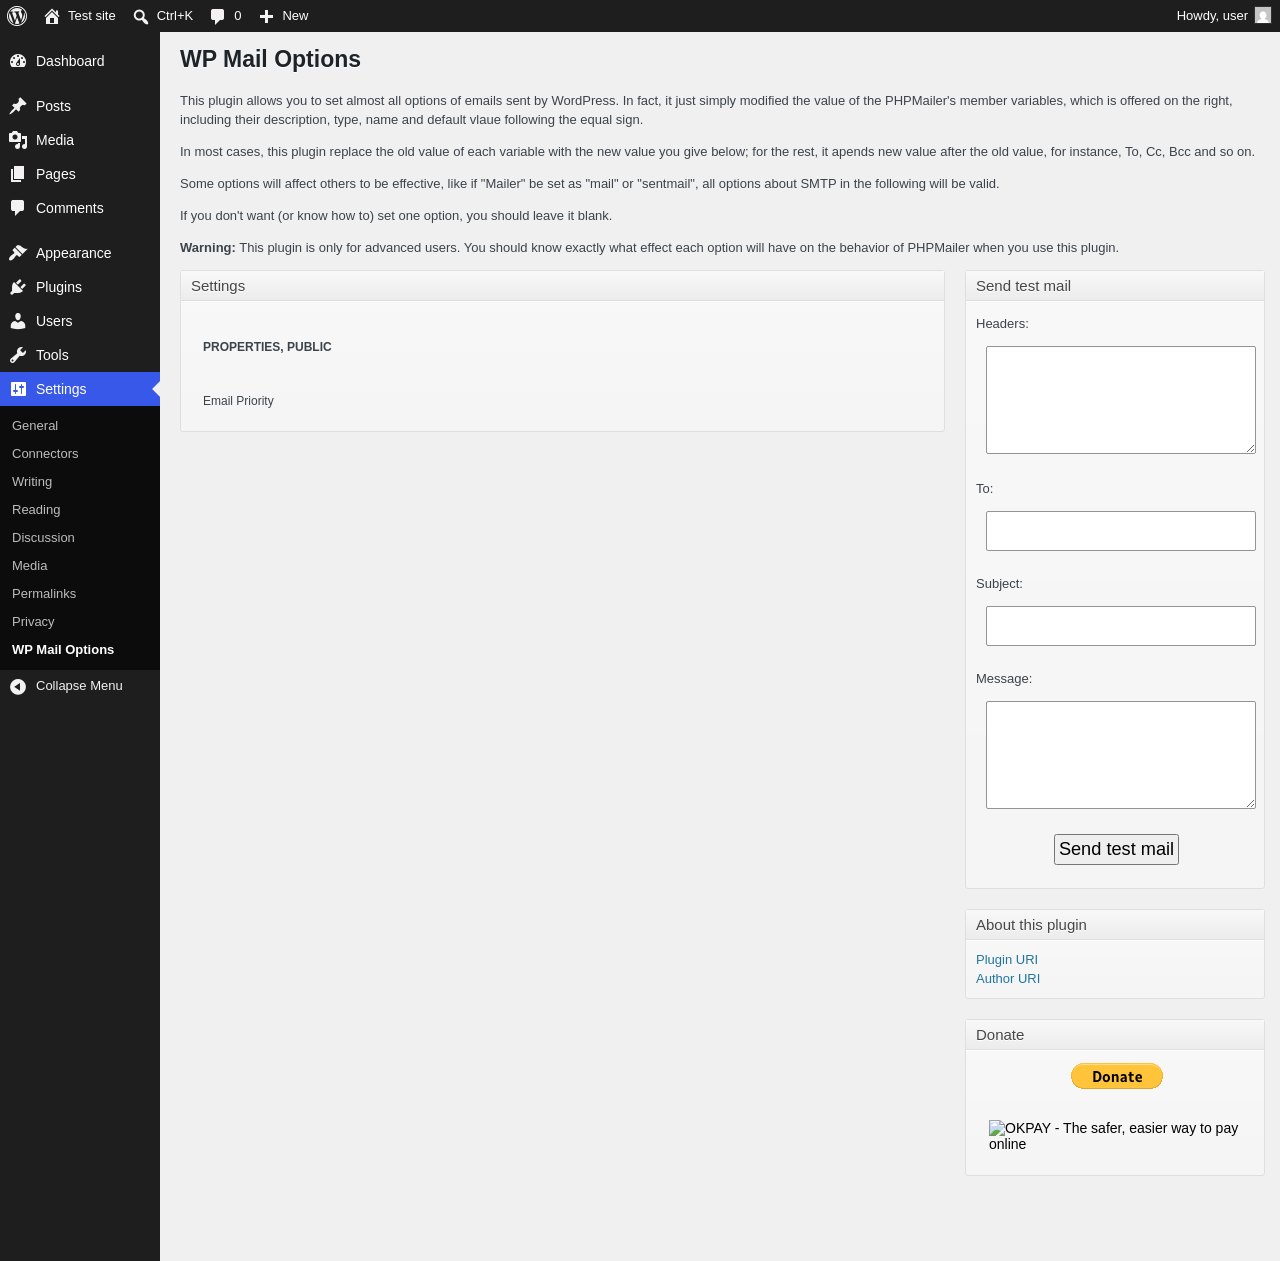Focus the Headers text area
This screenshot has height=1261, width=1280.
point(1121,400)
